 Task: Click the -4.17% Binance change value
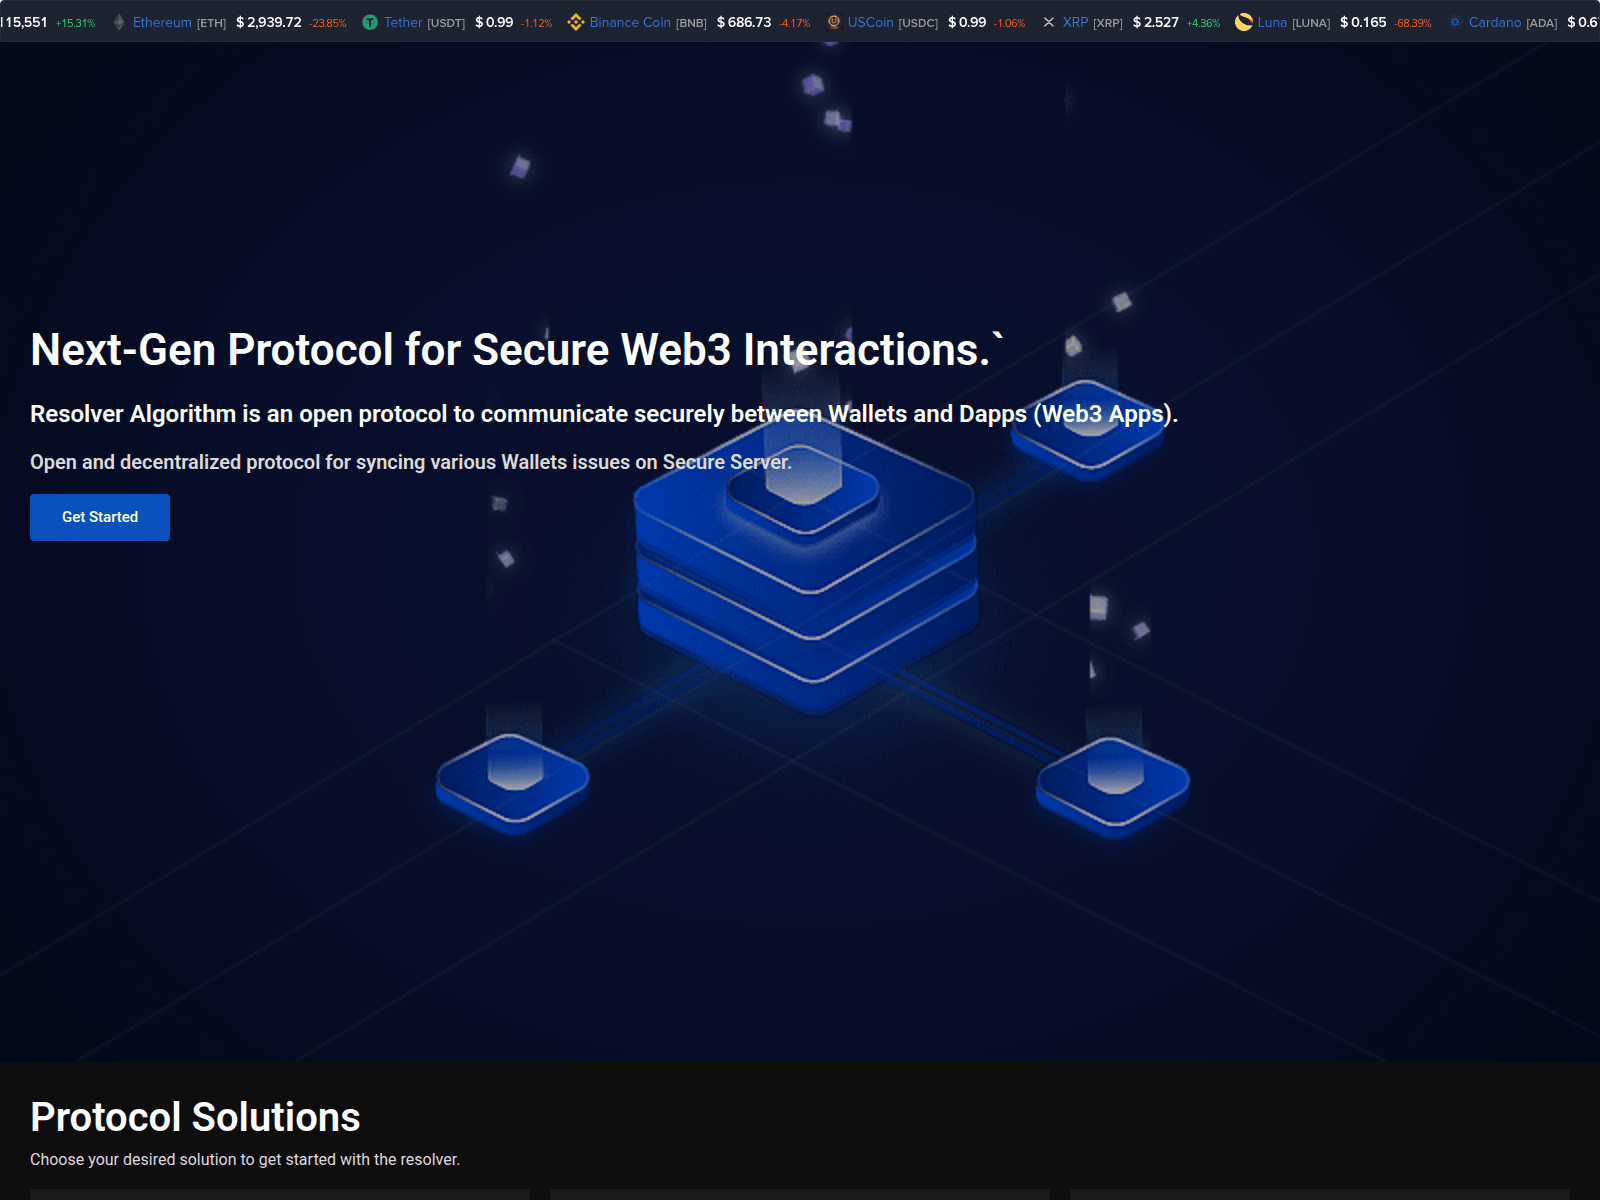[x=795, y=23]
